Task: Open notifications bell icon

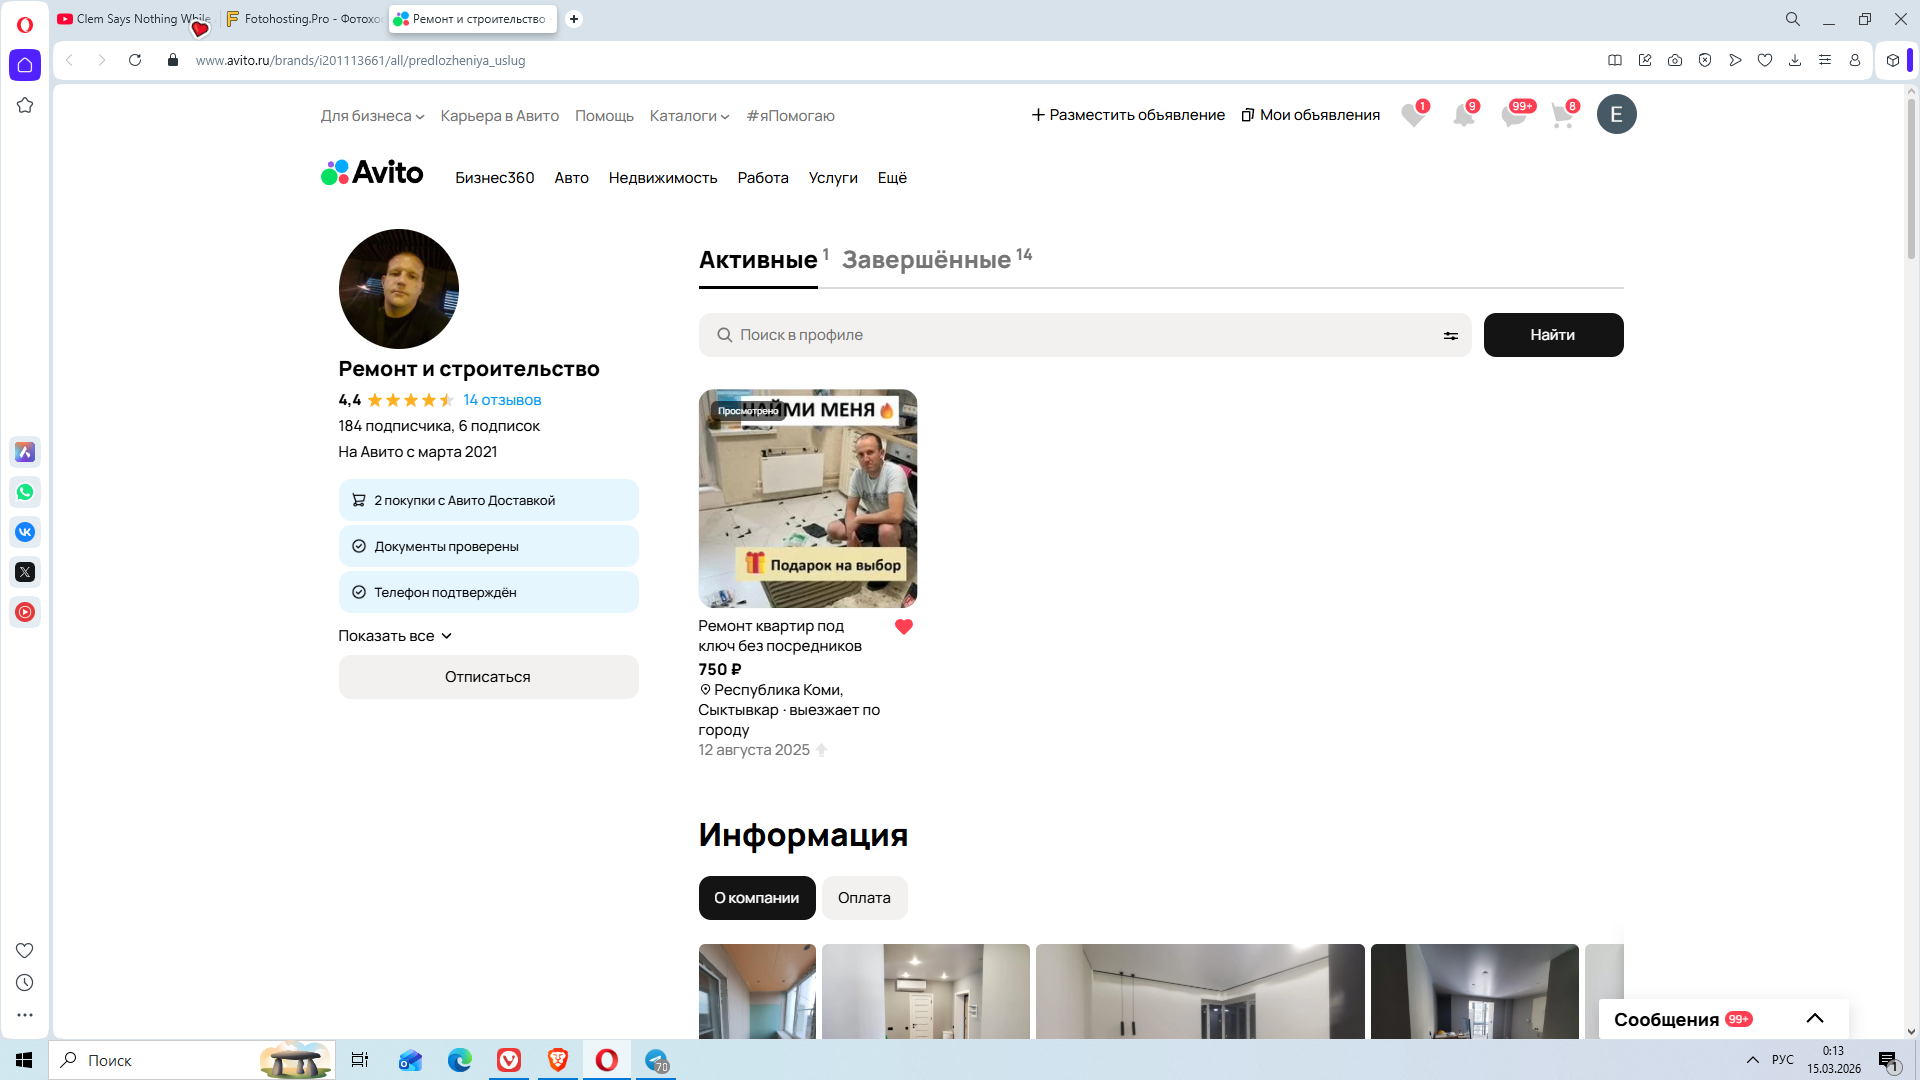Action: 1463,115
